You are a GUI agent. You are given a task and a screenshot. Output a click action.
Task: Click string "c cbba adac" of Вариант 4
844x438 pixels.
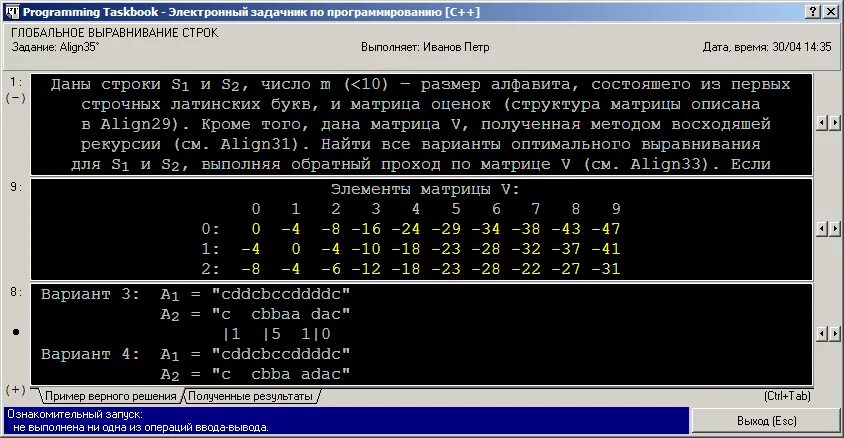click(x=281, y=375)
